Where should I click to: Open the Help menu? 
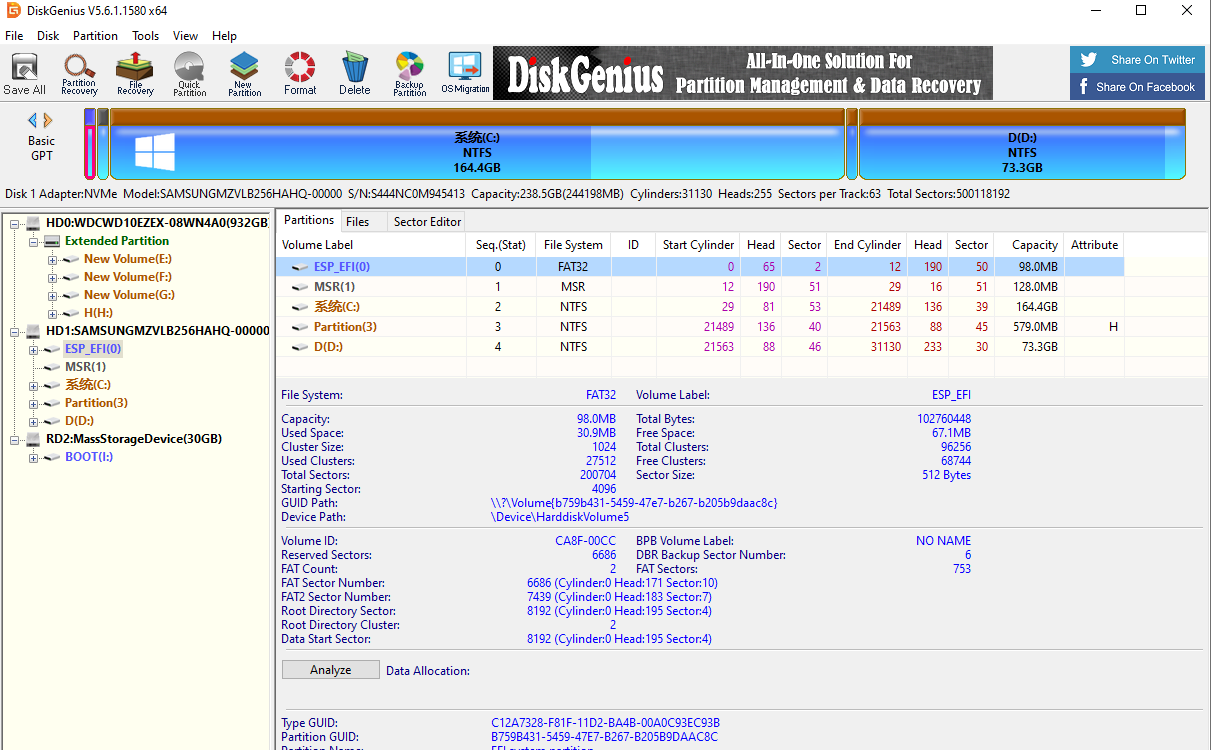pyautogui.click(x=224, y=35)
